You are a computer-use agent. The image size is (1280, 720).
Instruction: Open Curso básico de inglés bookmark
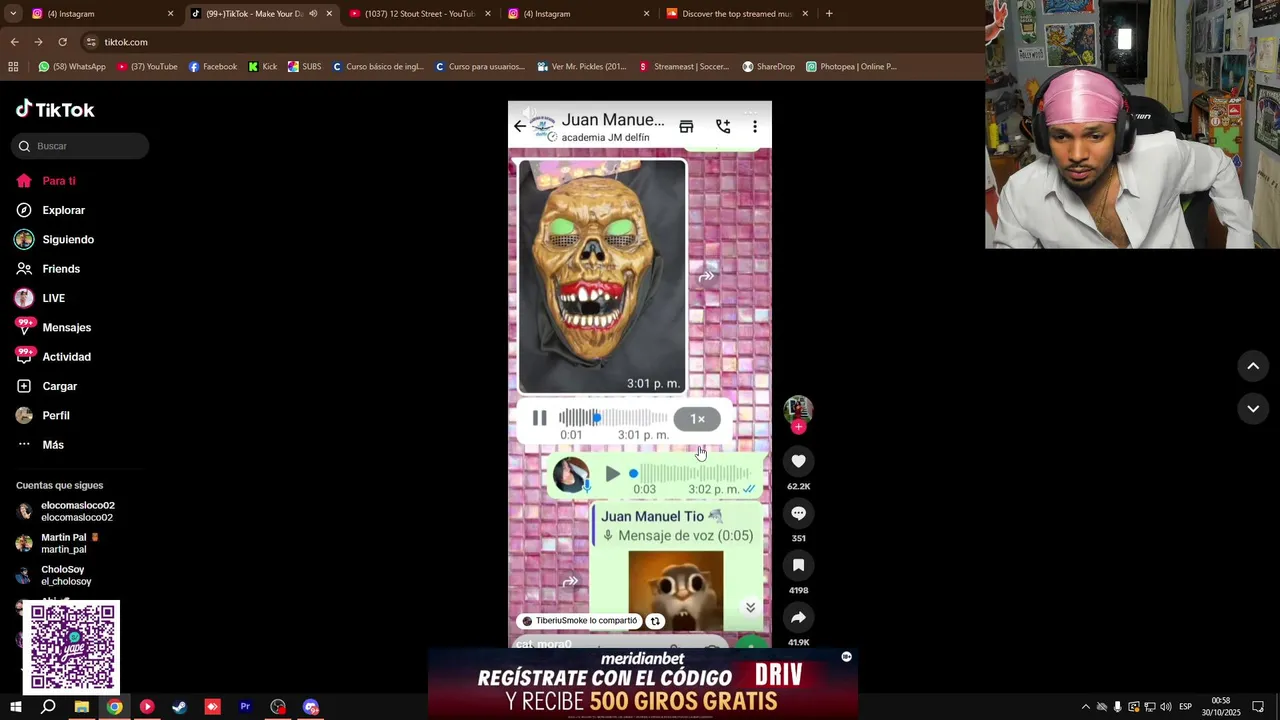[x=378, y=67]
